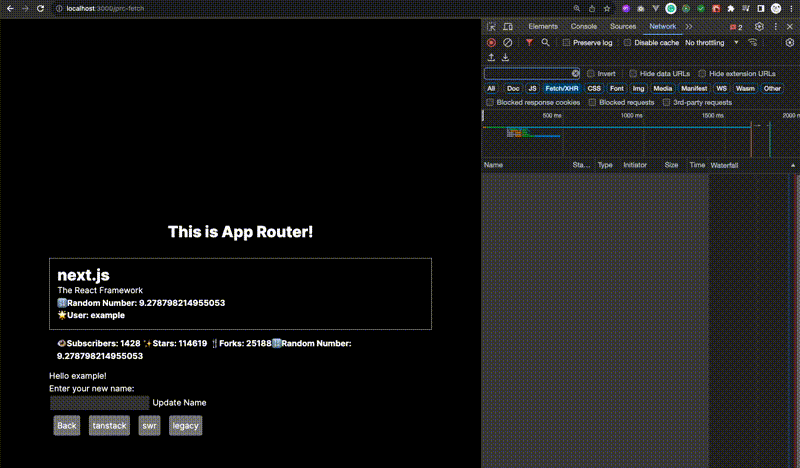The image size is (800, 468).
Task: Click the localhost URL in the address bar
Action: (x=105, y=9)
